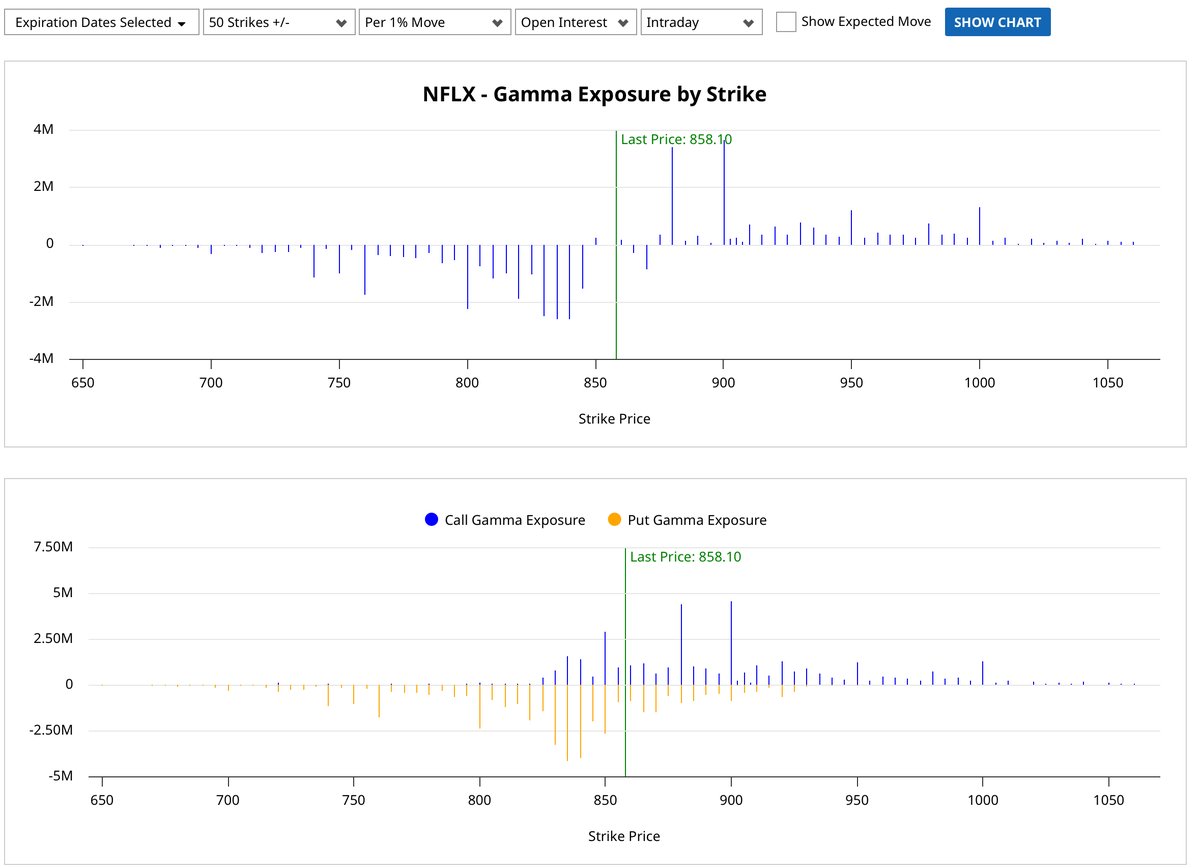Open the Expiration Dates Selected dropdown
This screenshot has width=1200, height=868.
coord(101,22)
